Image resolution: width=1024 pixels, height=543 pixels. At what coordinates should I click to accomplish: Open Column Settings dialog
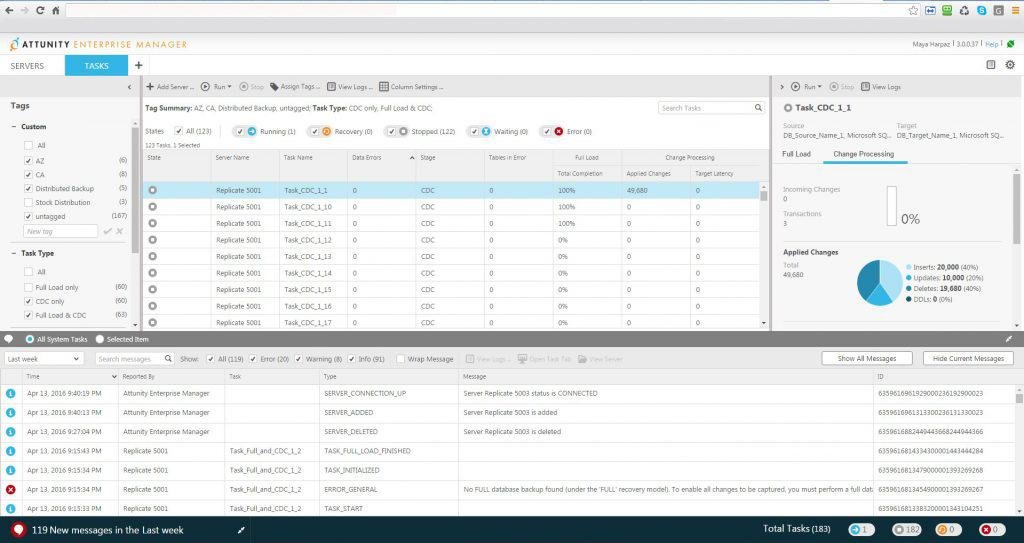pos(411,86)
